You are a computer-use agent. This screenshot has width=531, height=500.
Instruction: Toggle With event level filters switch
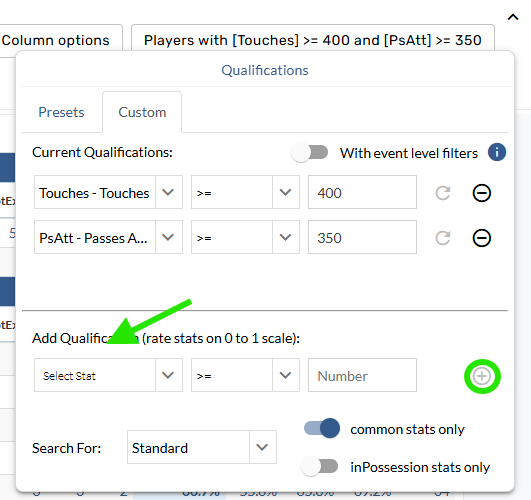point(310,152)
